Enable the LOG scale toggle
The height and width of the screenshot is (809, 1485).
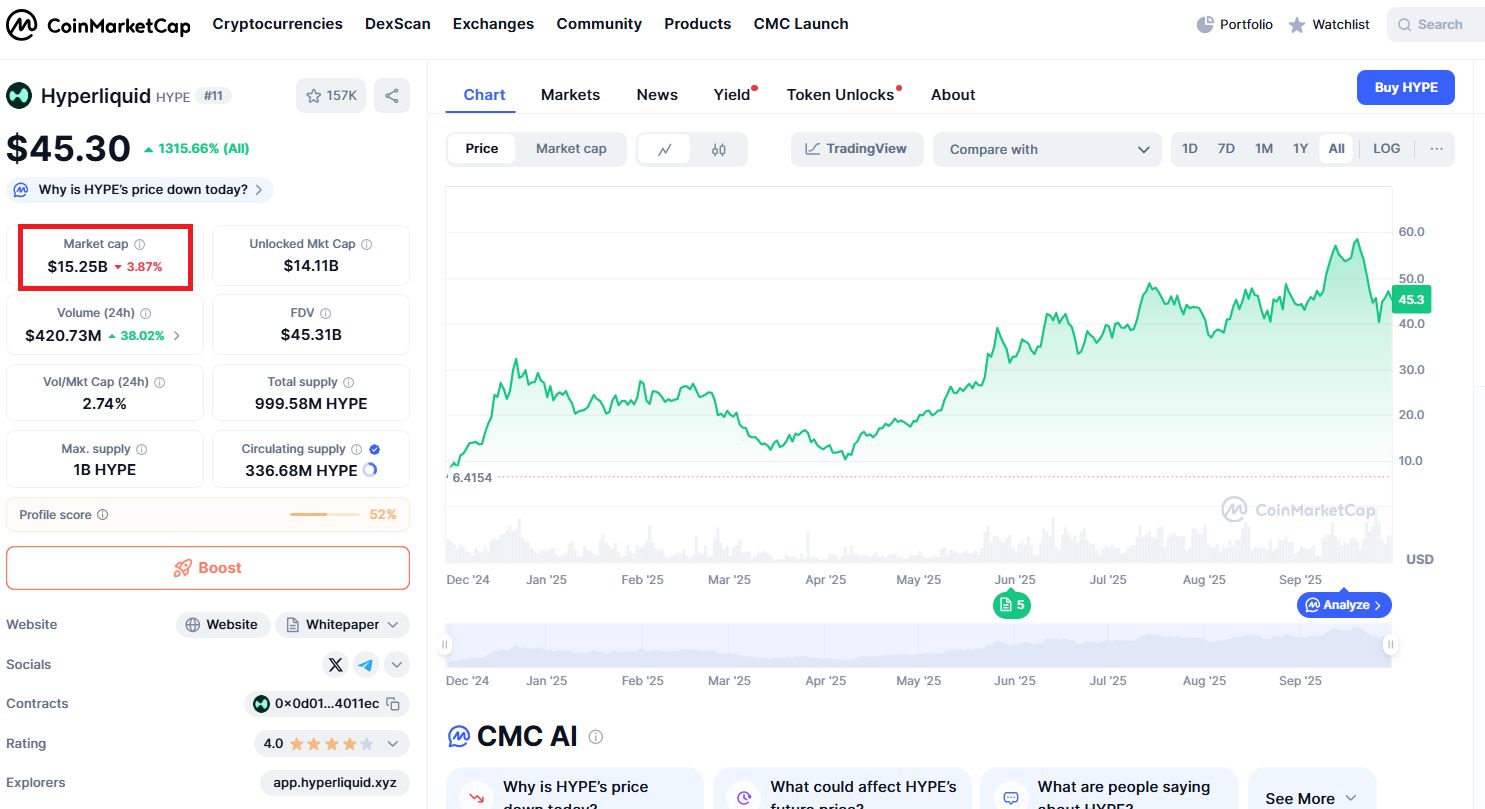pyautogui.click(x=1386, y=149)
